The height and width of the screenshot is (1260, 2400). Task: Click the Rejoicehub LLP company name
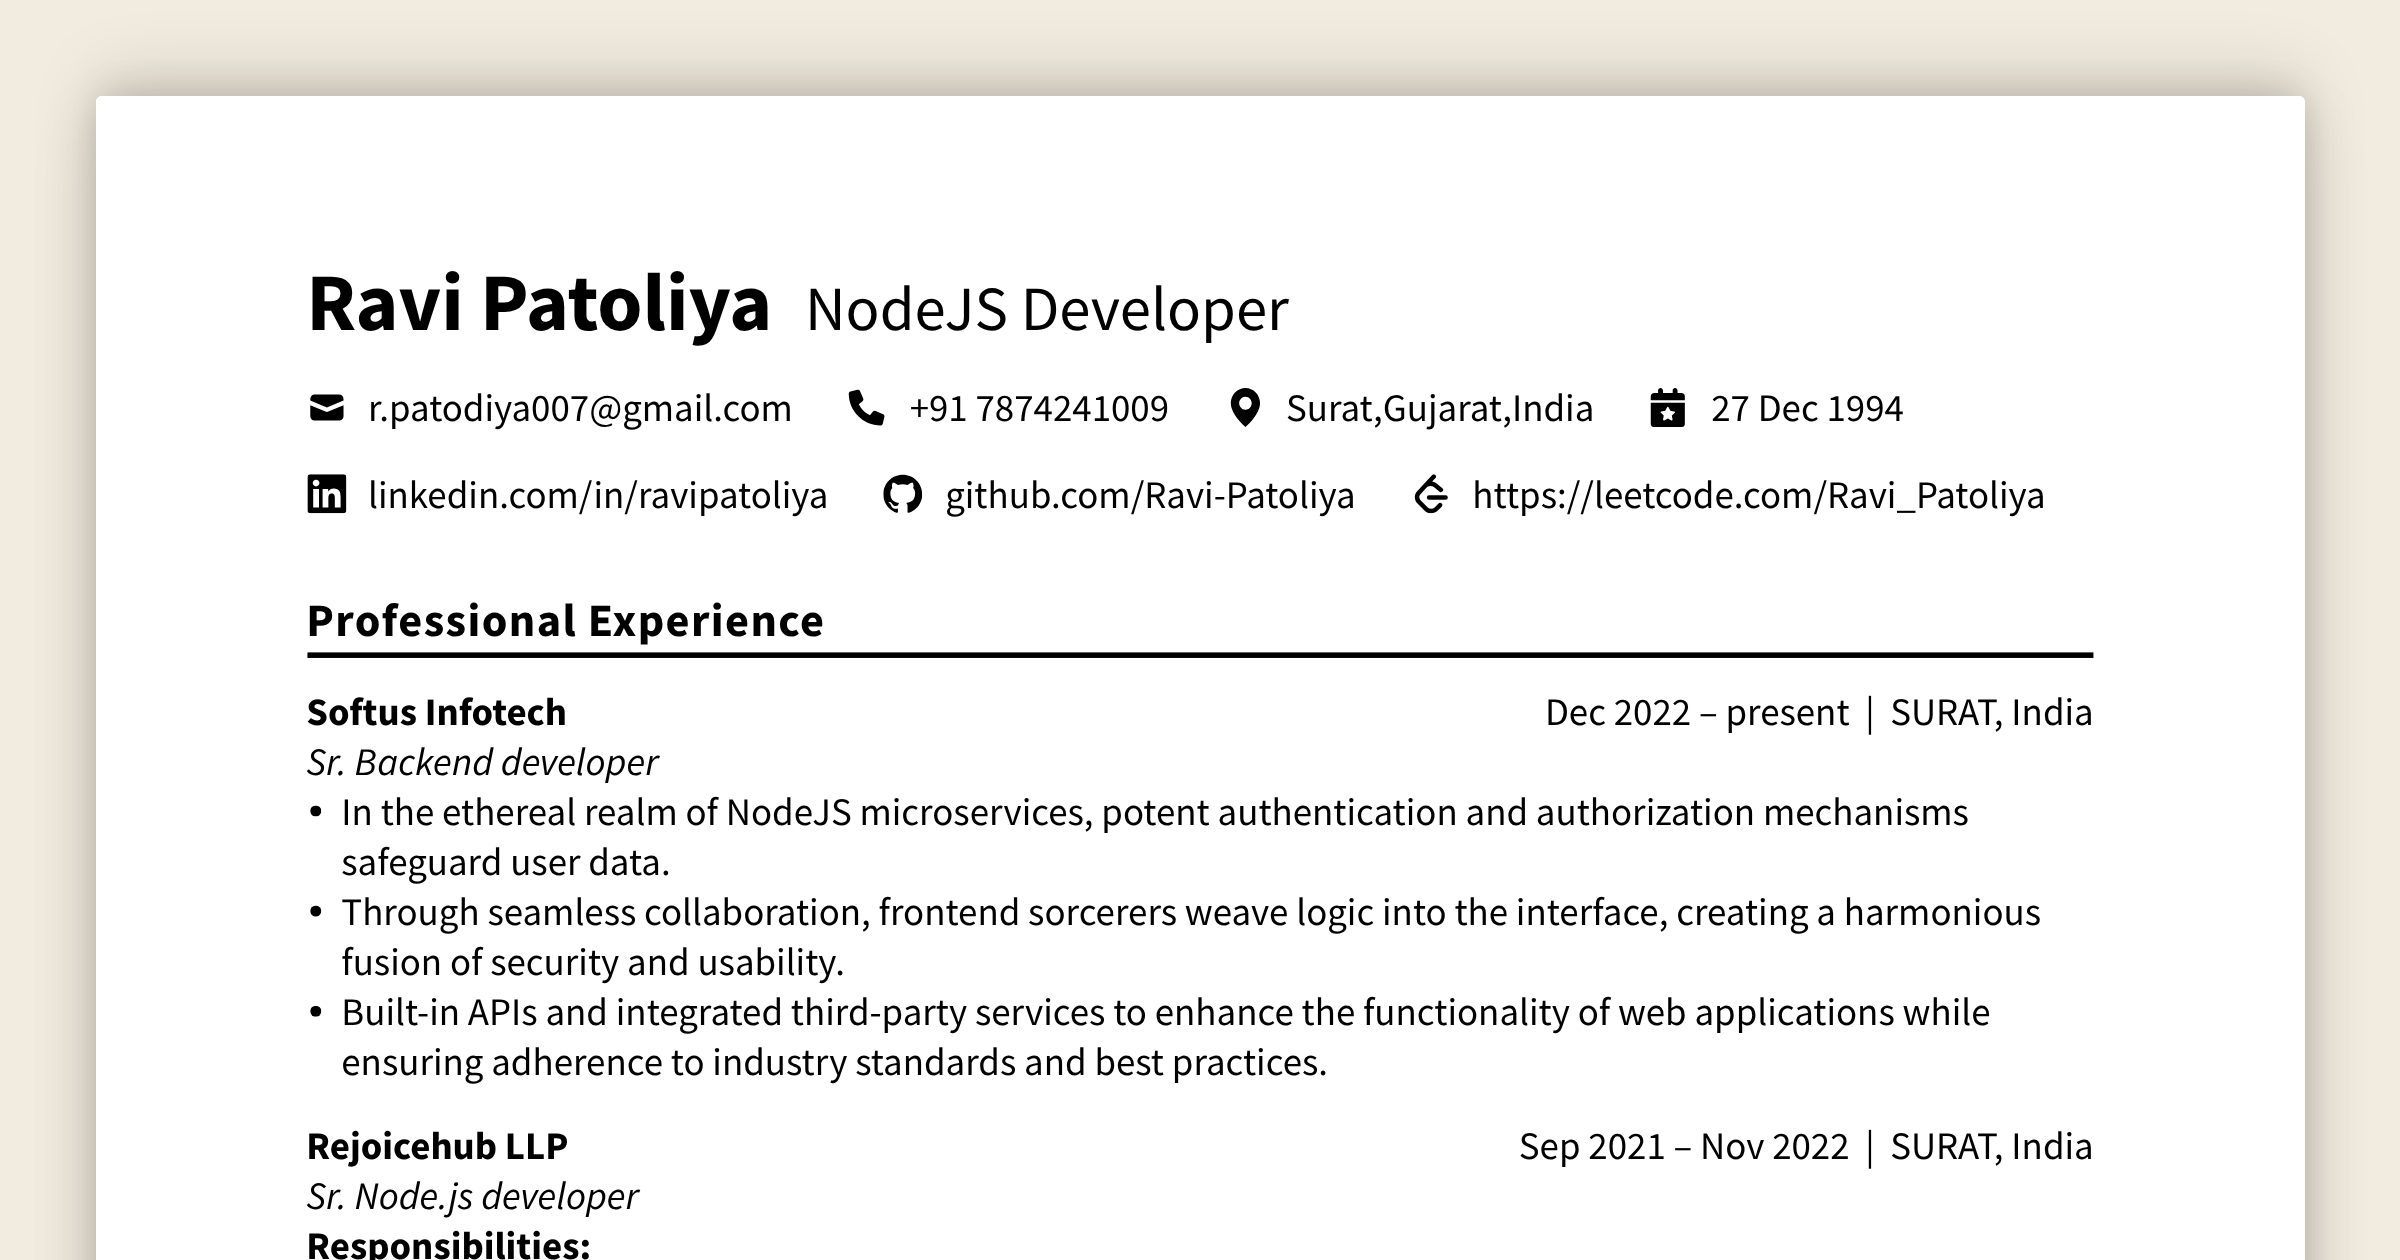pos(437,1147)
